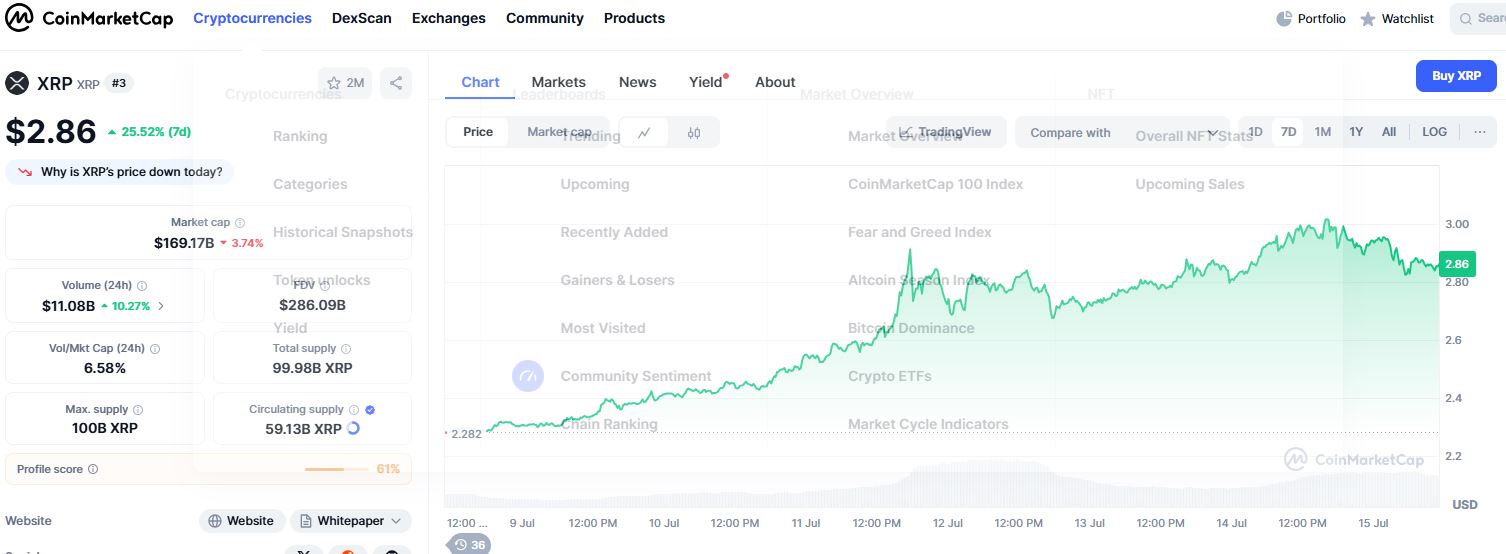The width and height of the screenshot is (1506, 554).
Task: Focus the Search input field
Action: point(1478,19)
